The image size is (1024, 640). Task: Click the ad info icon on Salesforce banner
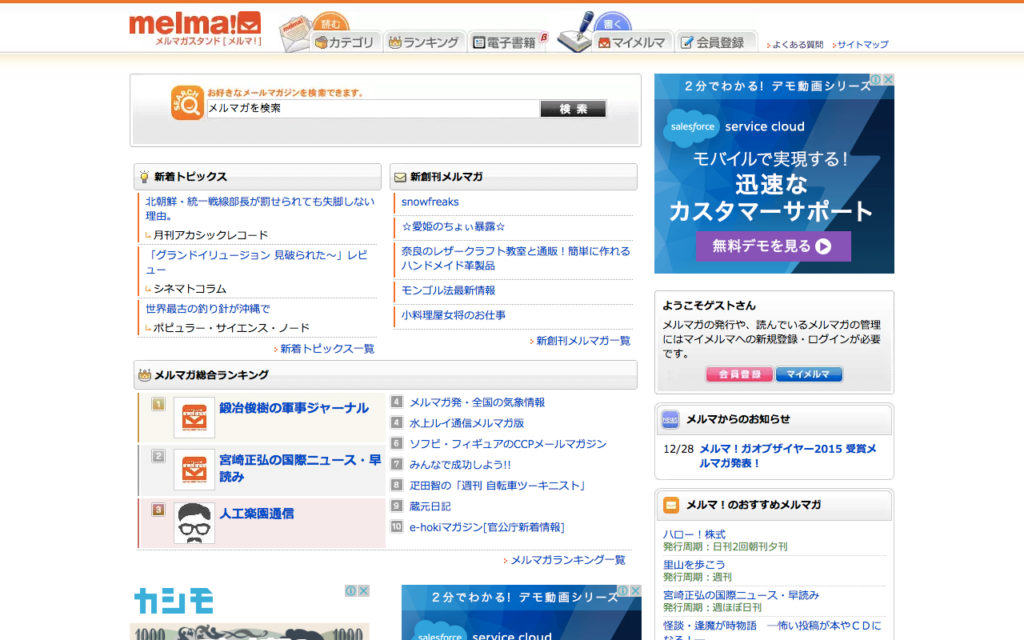click(875, 81)
